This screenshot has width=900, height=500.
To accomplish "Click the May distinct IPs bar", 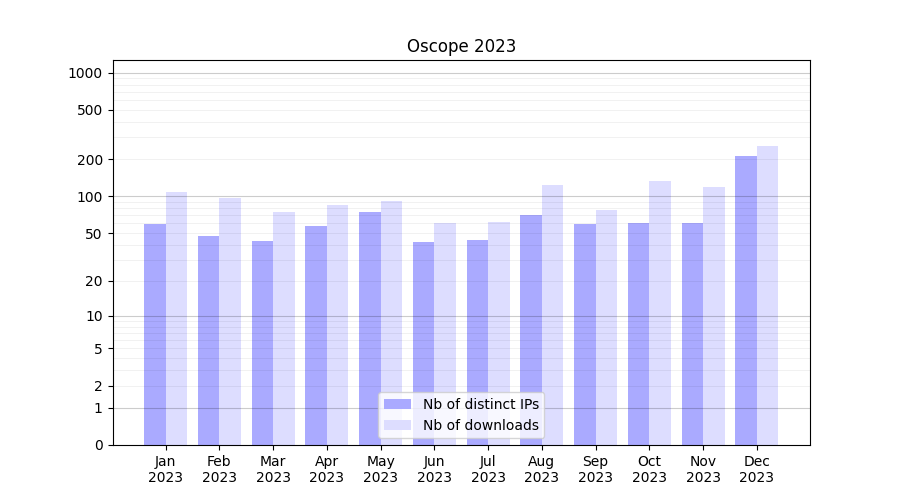I will tap(370, 328).
